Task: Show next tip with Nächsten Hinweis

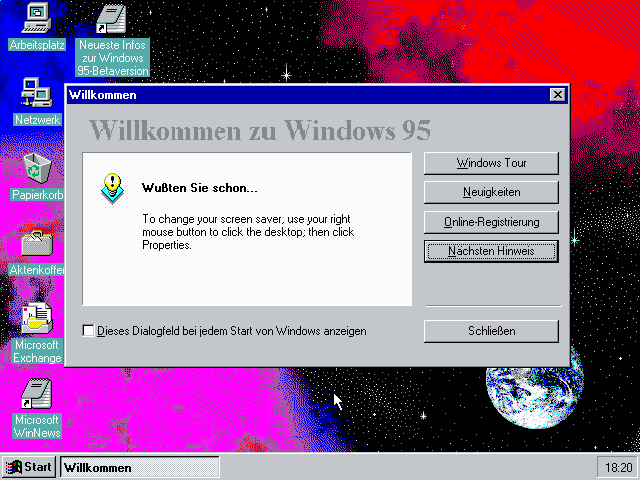Action: pyautogui.click(x=491, y=251)
